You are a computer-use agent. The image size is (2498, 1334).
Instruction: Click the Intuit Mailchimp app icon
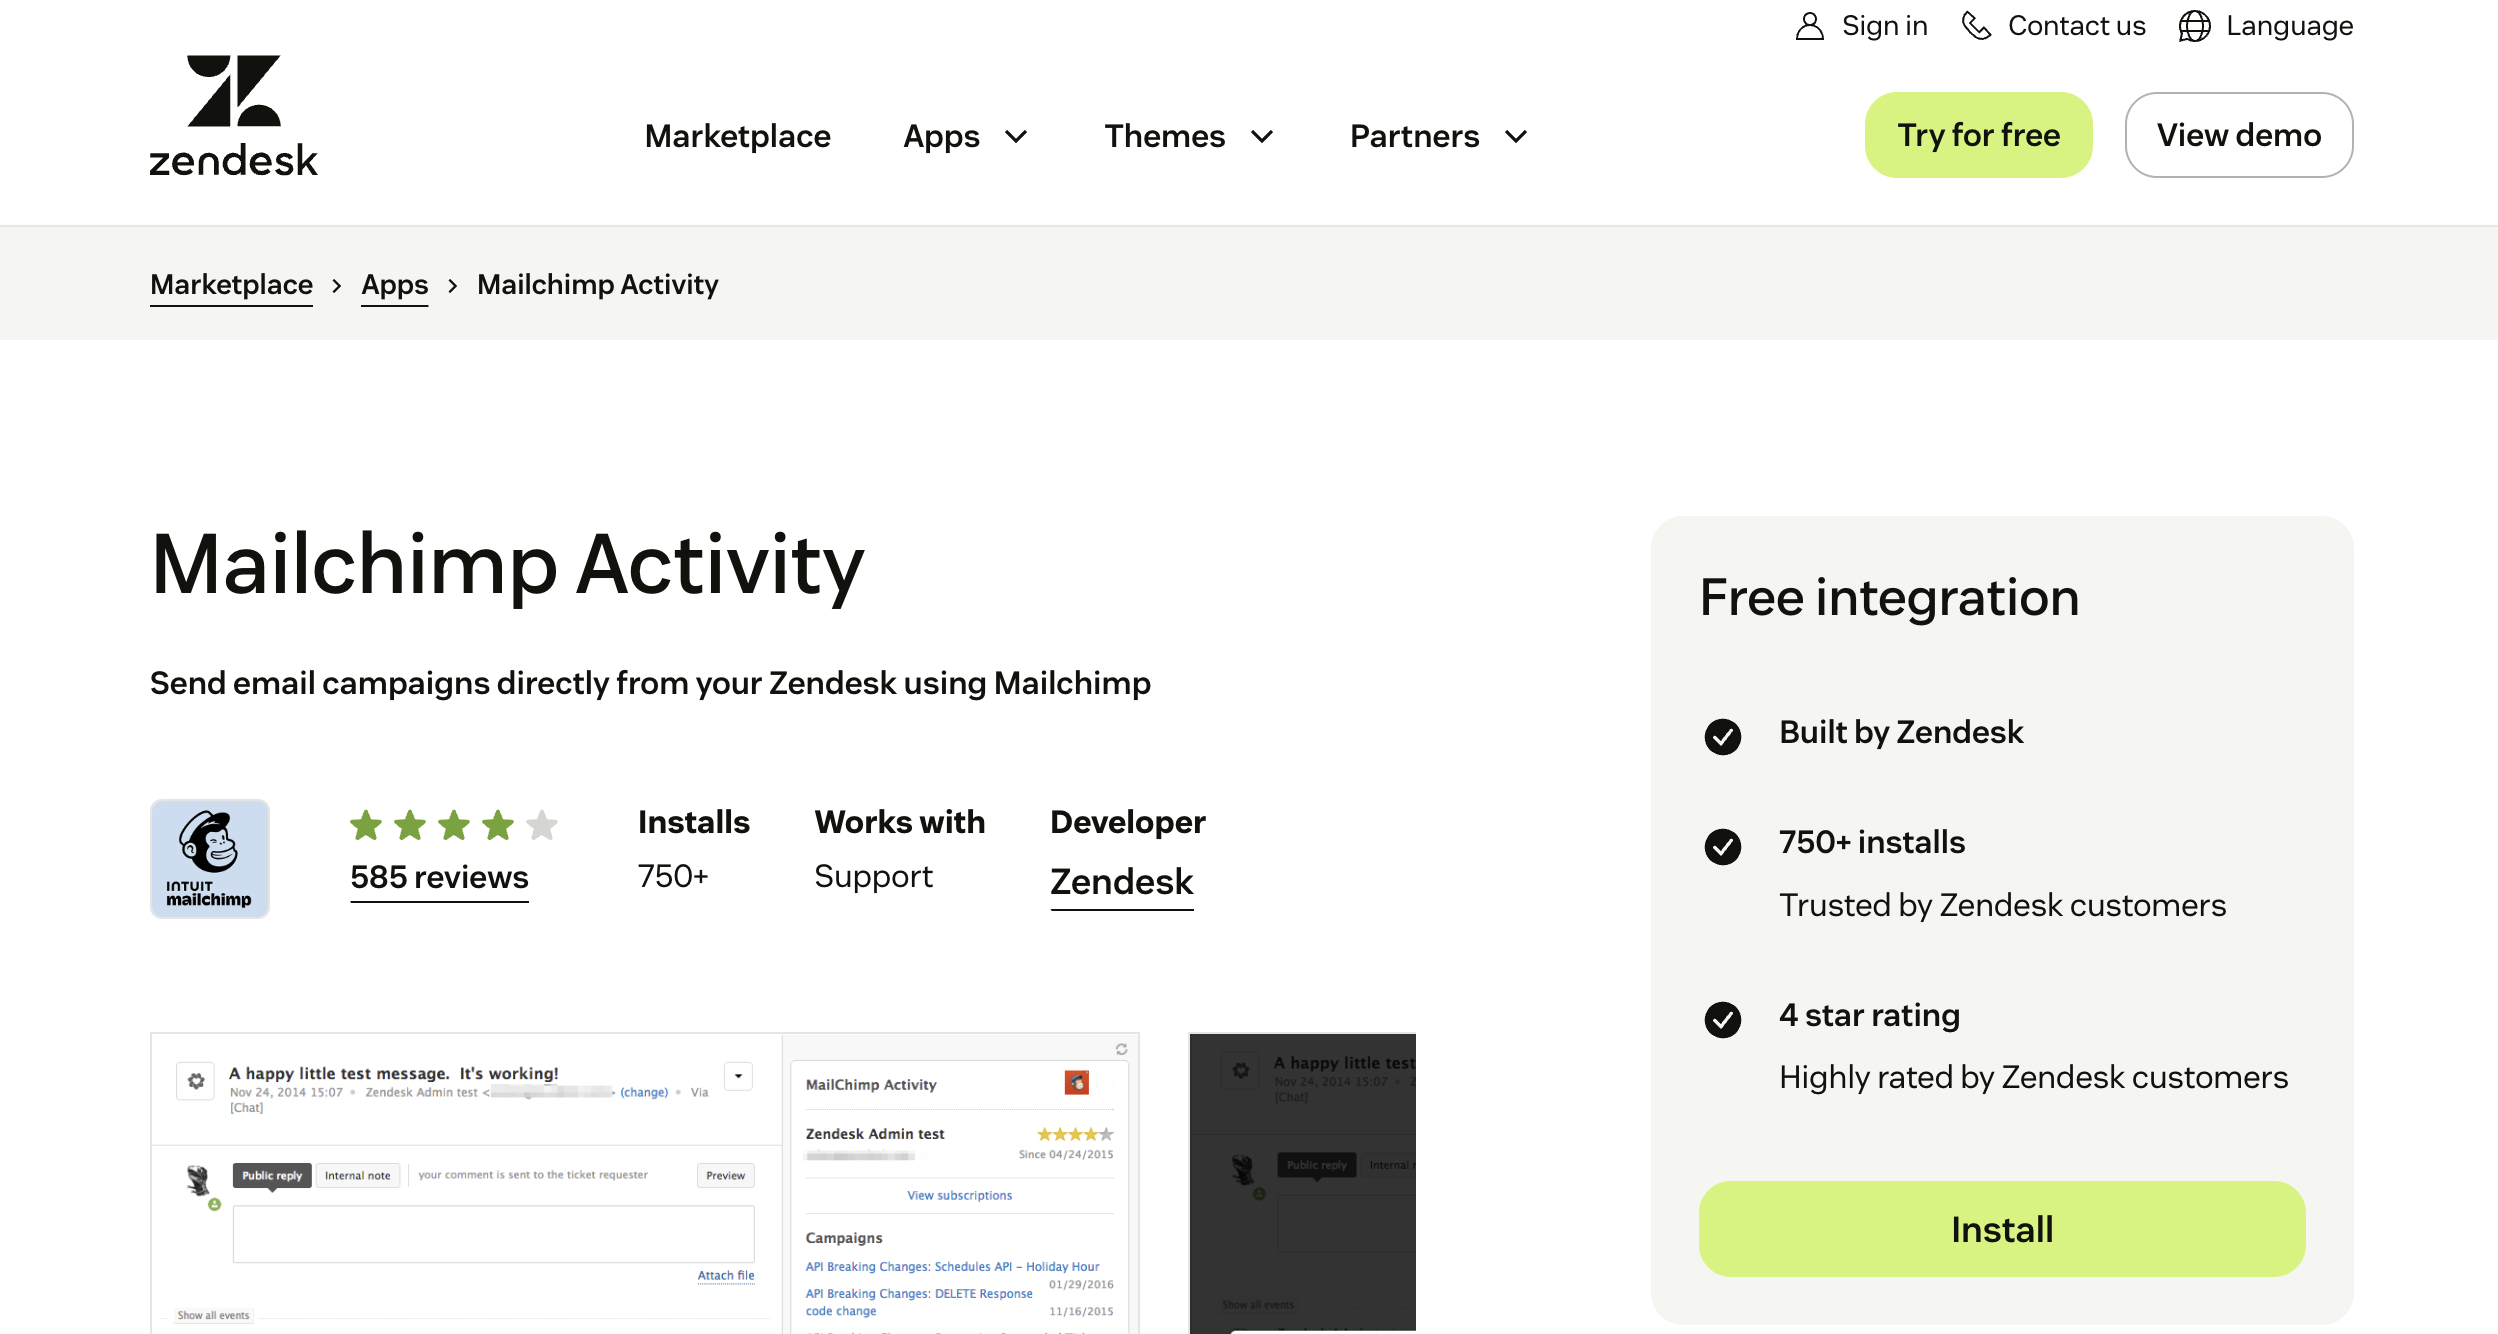[x=209, y=858]
